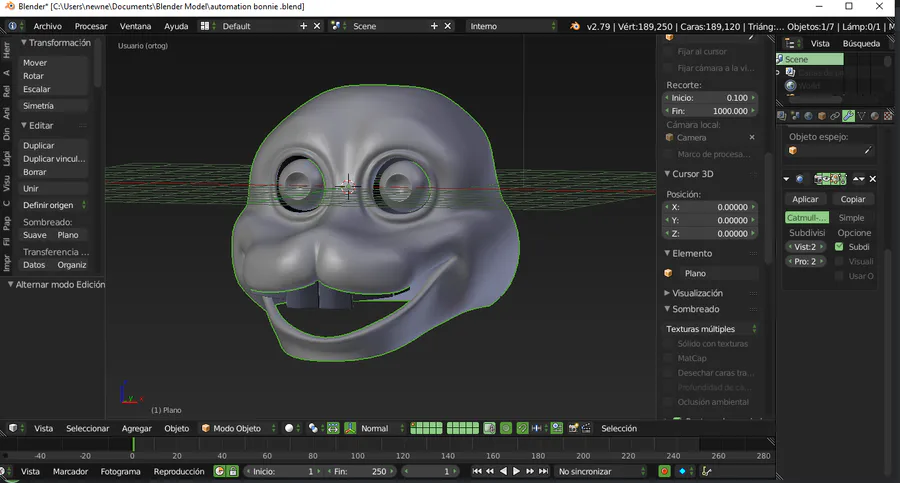The image size is (900, 483).
Task: Click the Suave shading button
Action: [35, 235]
